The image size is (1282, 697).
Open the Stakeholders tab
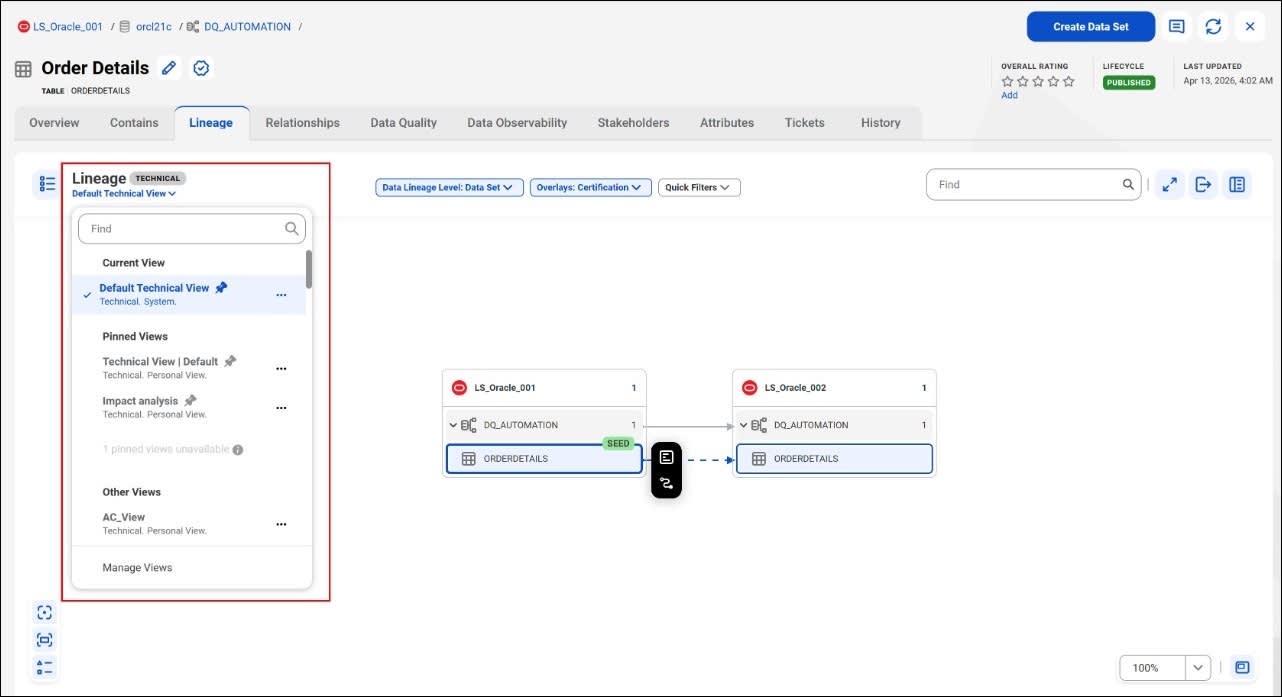[633, 123]
